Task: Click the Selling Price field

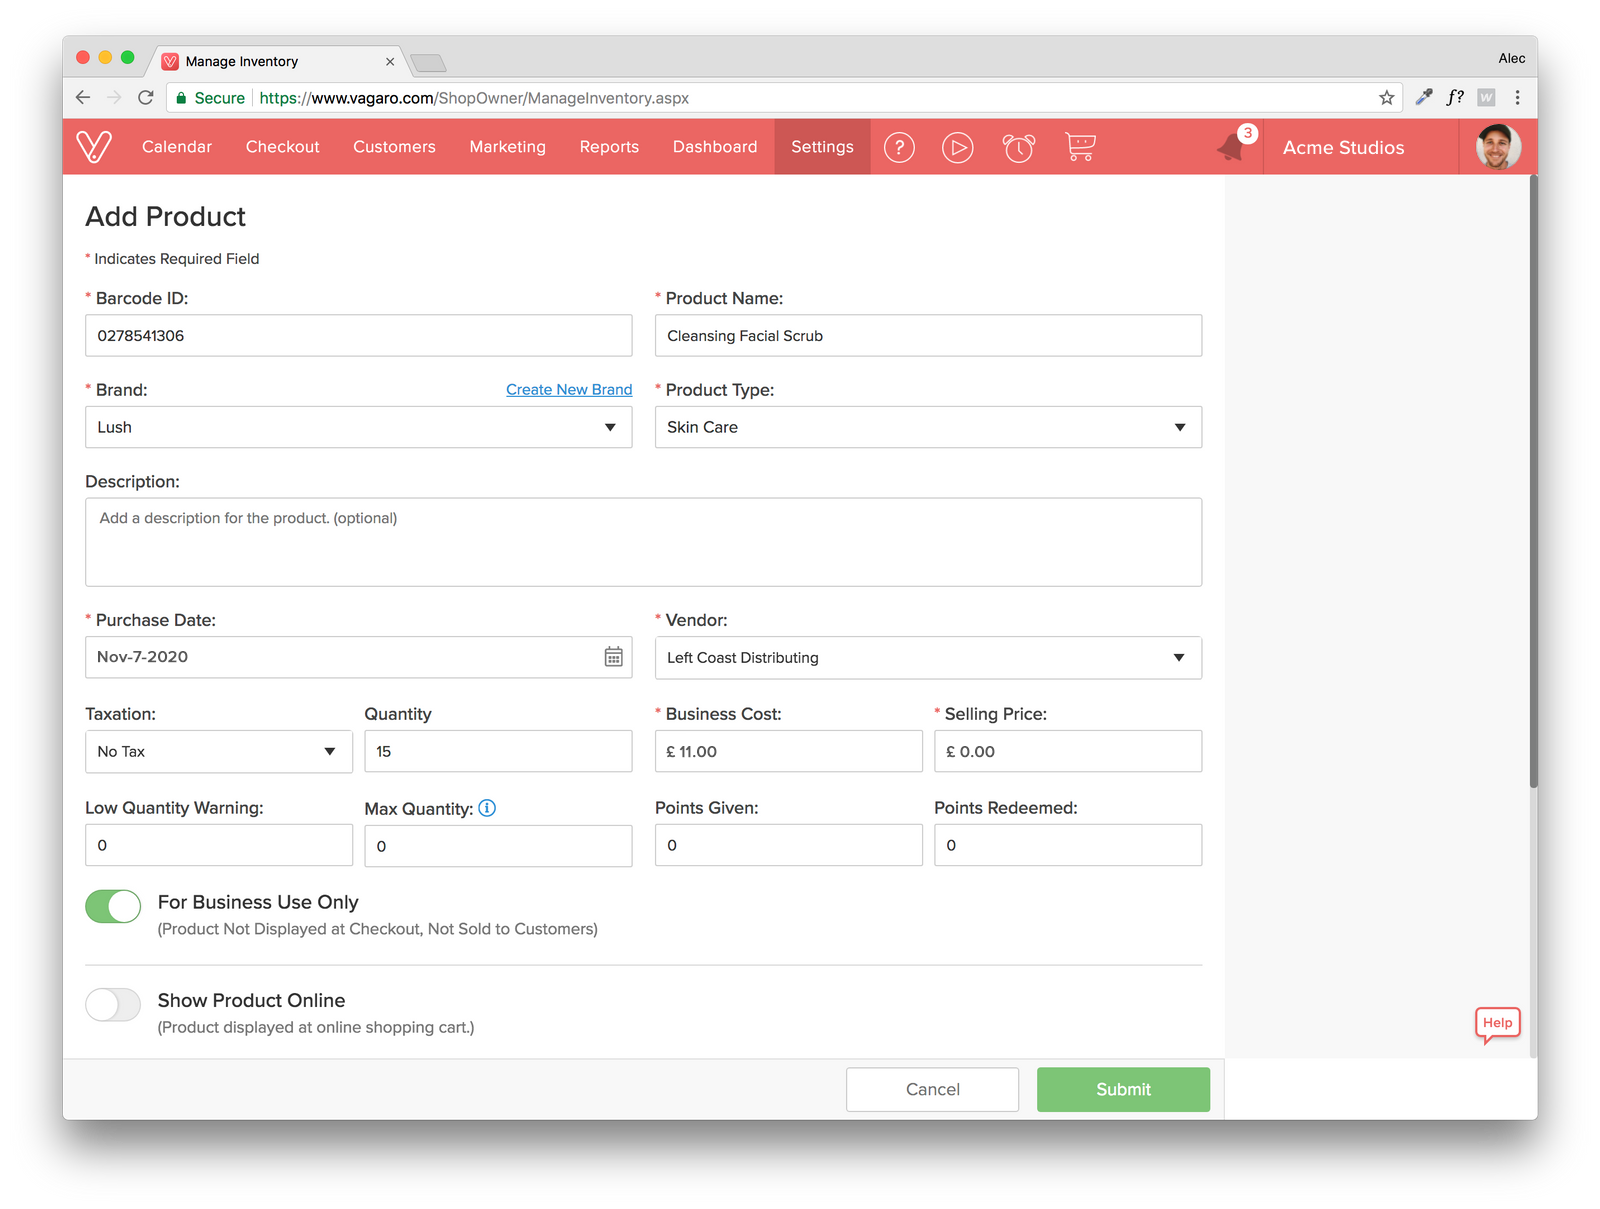Action: pyautogui.click(x=1068, y=751)
